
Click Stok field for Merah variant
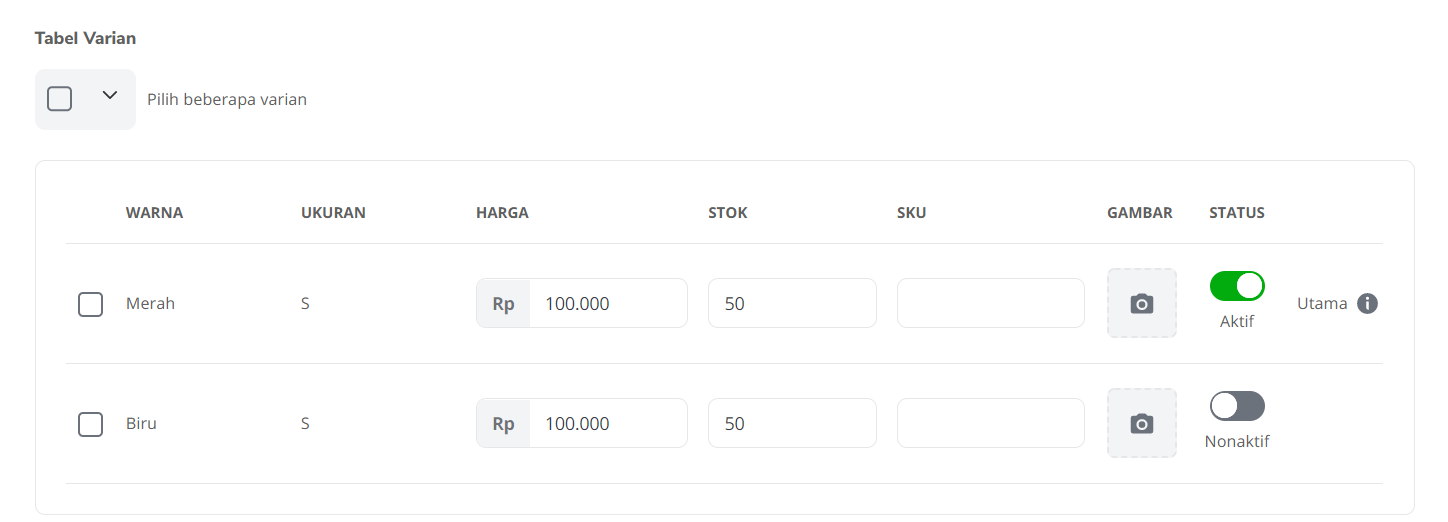791,303
